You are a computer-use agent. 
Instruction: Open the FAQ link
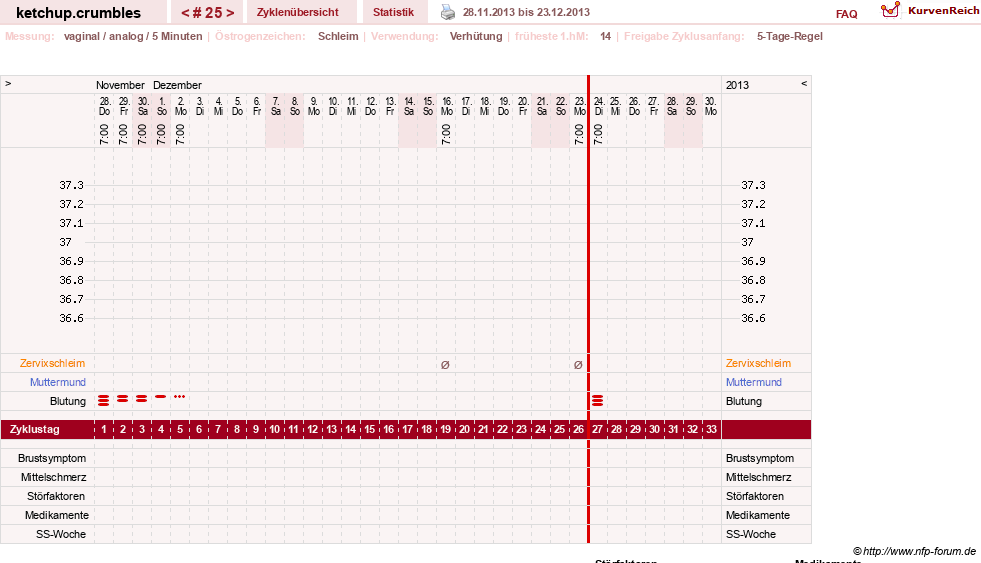coord(846,14)
